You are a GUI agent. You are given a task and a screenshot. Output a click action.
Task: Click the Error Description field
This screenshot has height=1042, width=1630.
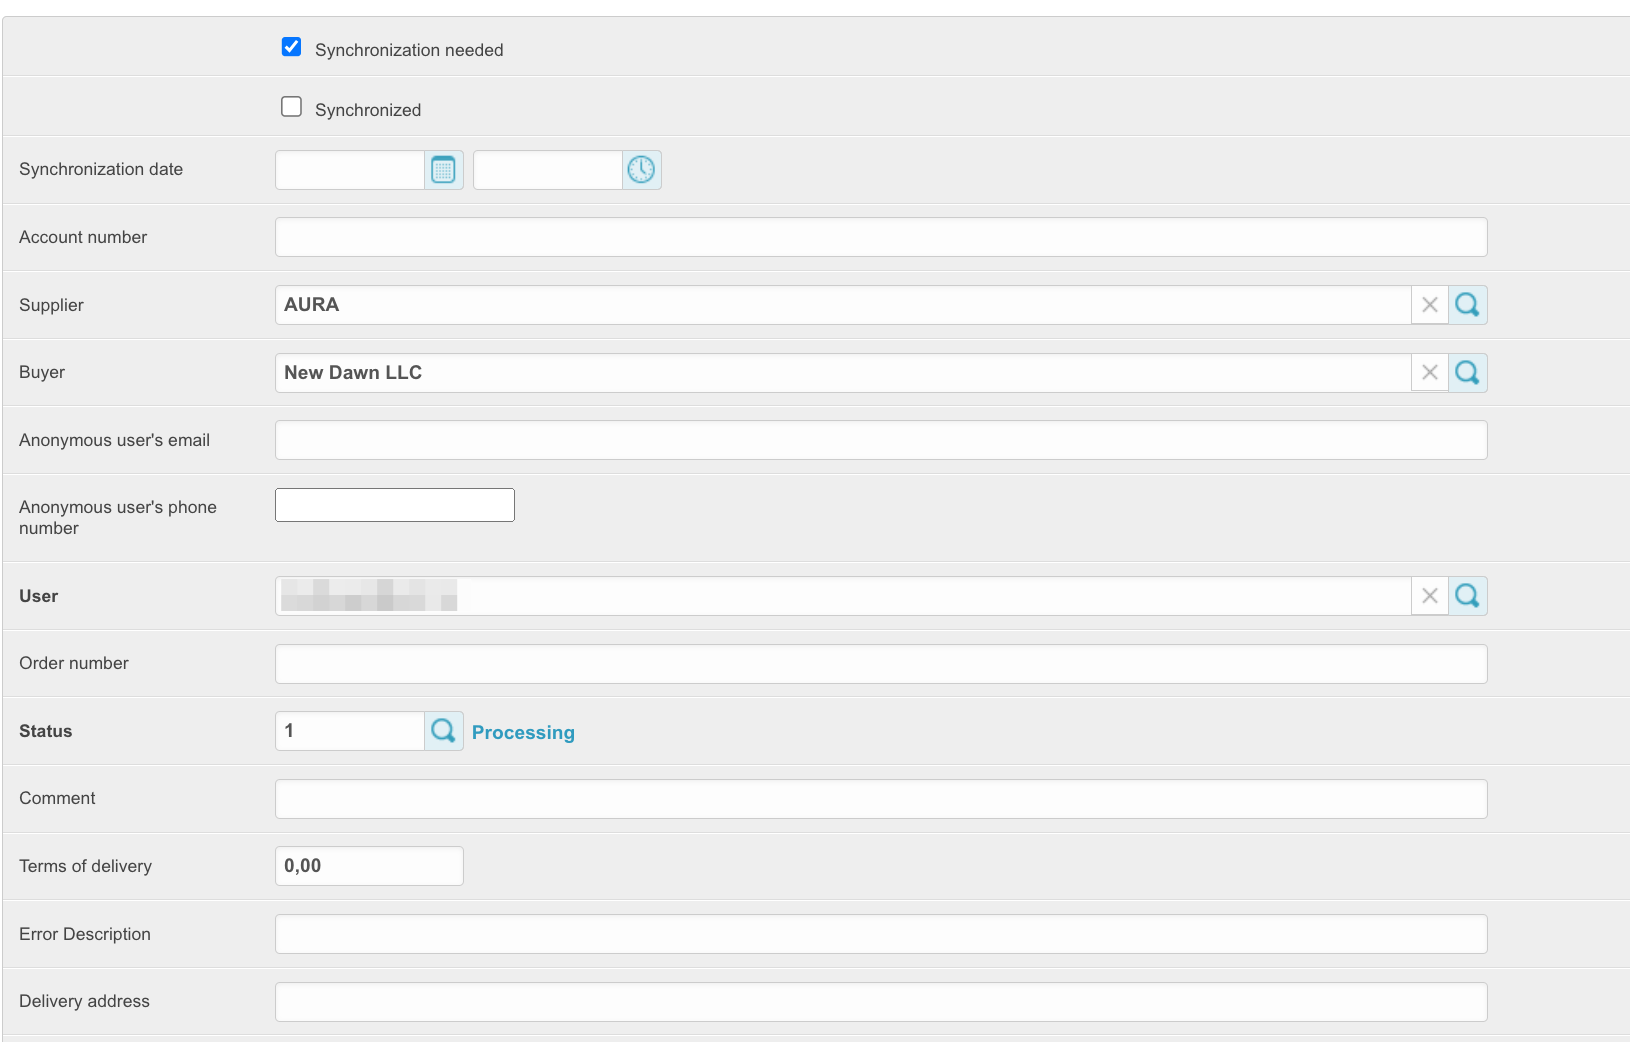click(880, 934)
